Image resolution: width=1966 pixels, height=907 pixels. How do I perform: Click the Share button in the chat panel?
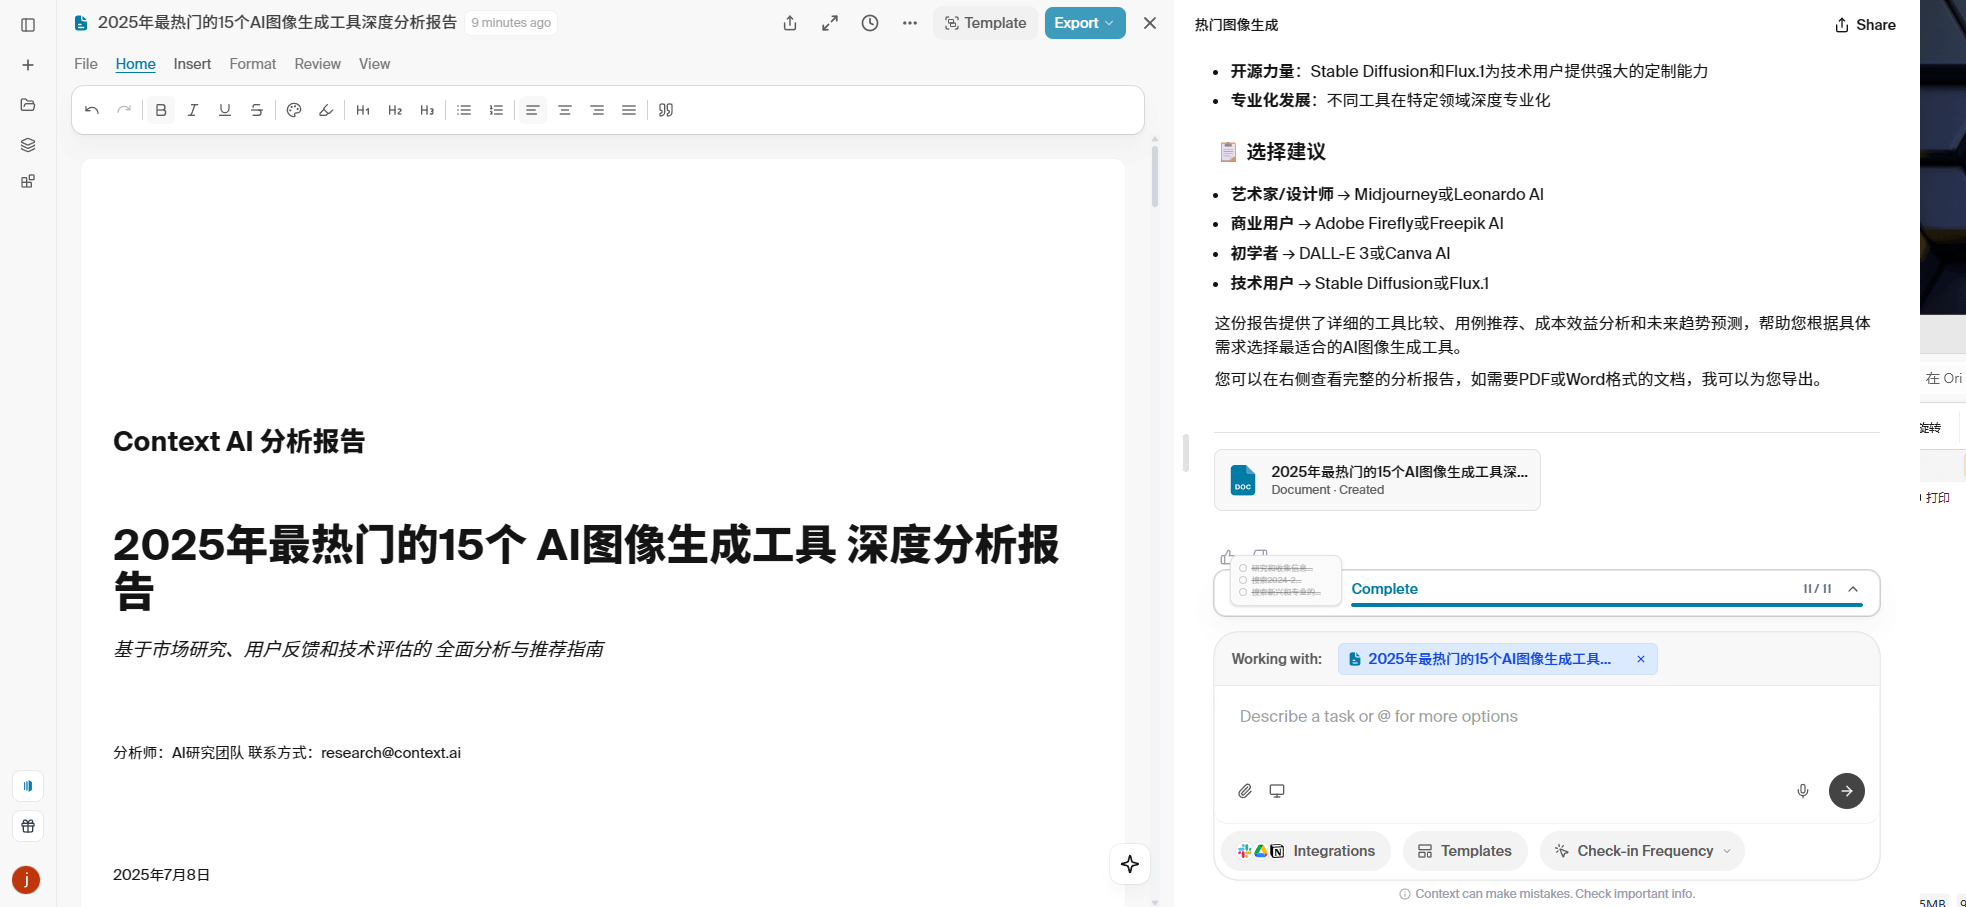pos(1865,25)
